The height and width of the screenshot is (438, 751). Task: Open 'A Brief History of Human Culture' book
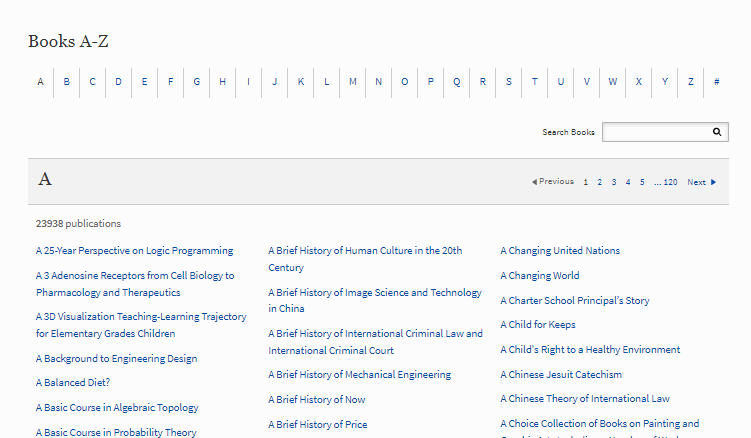click(x=365, y=259)
